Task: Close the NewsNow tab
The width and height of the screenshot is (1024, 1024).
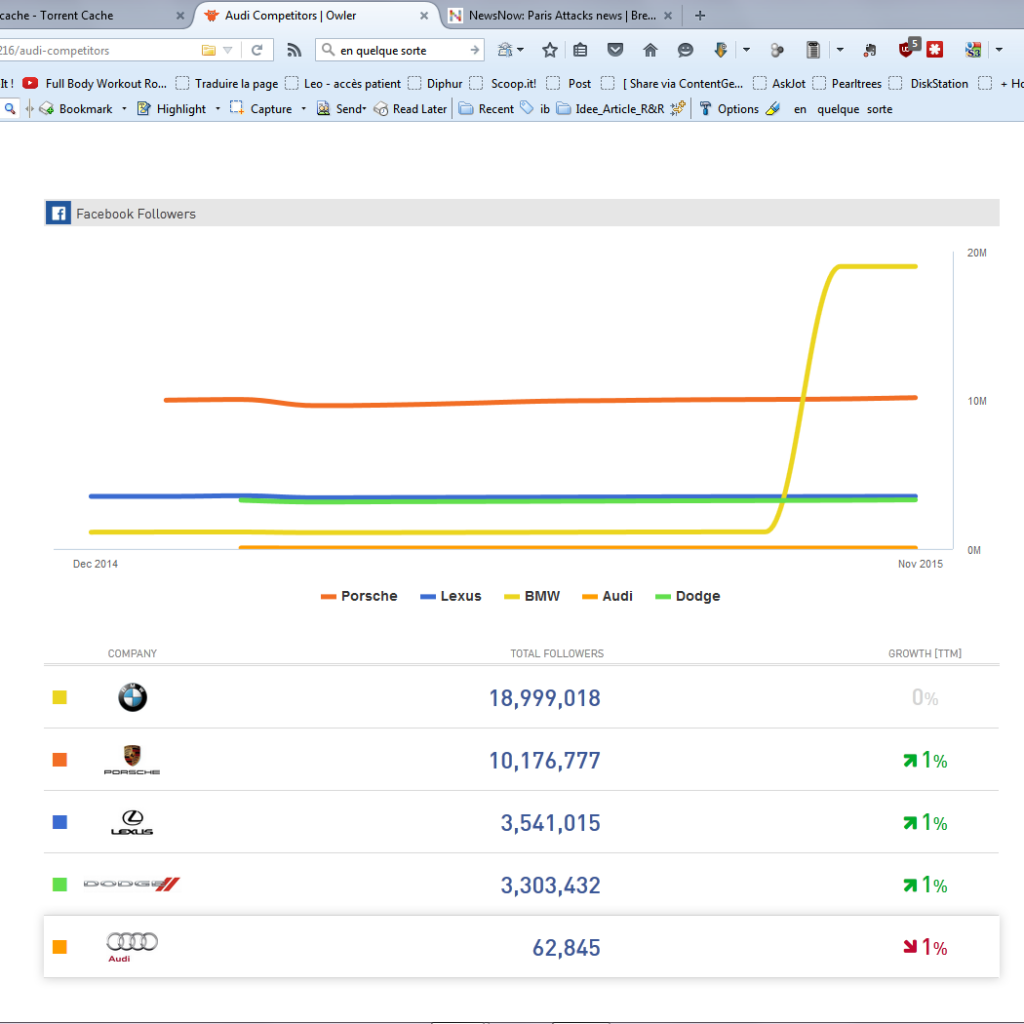Action: 667,16
